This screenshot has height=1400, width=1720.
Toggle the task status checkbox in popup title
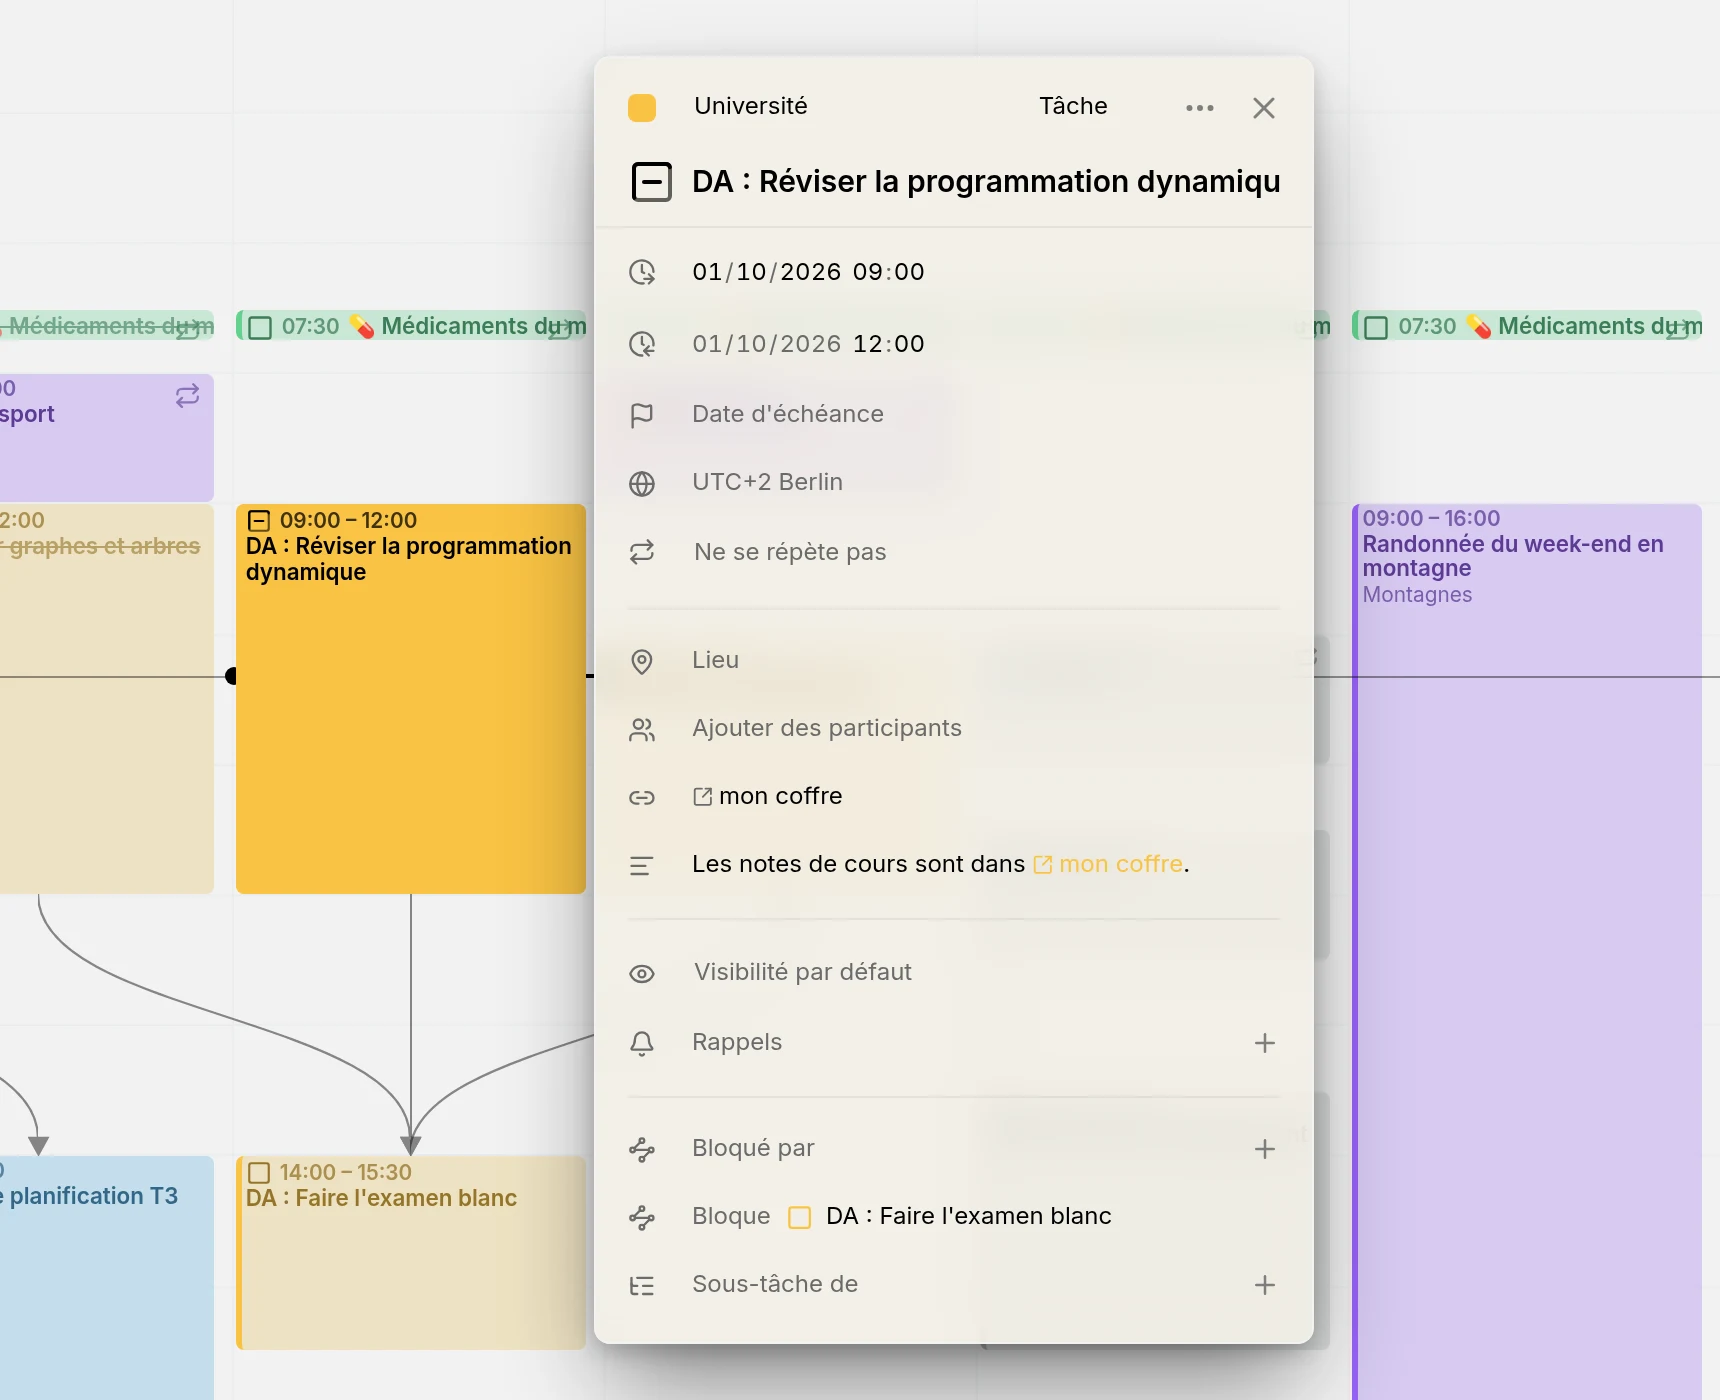click(x=652, y=182)
